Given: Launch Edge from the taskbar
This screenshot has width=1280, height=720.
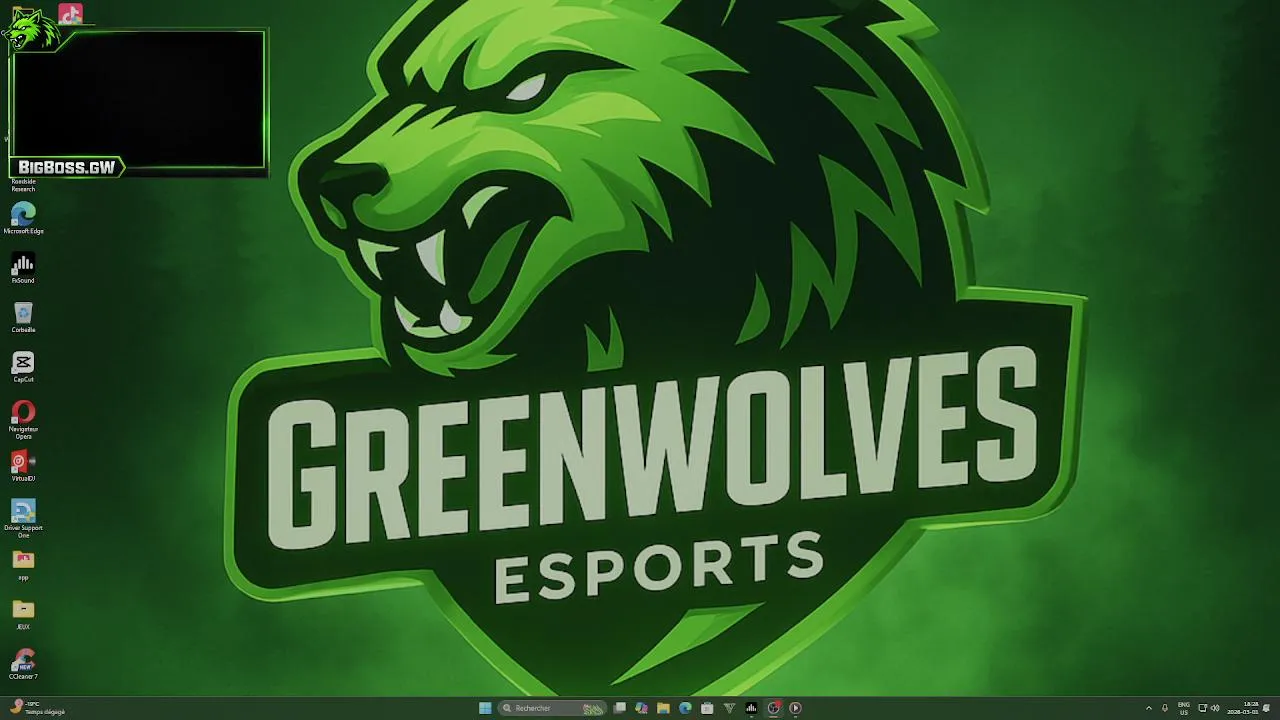Looking at the screenshot, I should tap(685, 708).
